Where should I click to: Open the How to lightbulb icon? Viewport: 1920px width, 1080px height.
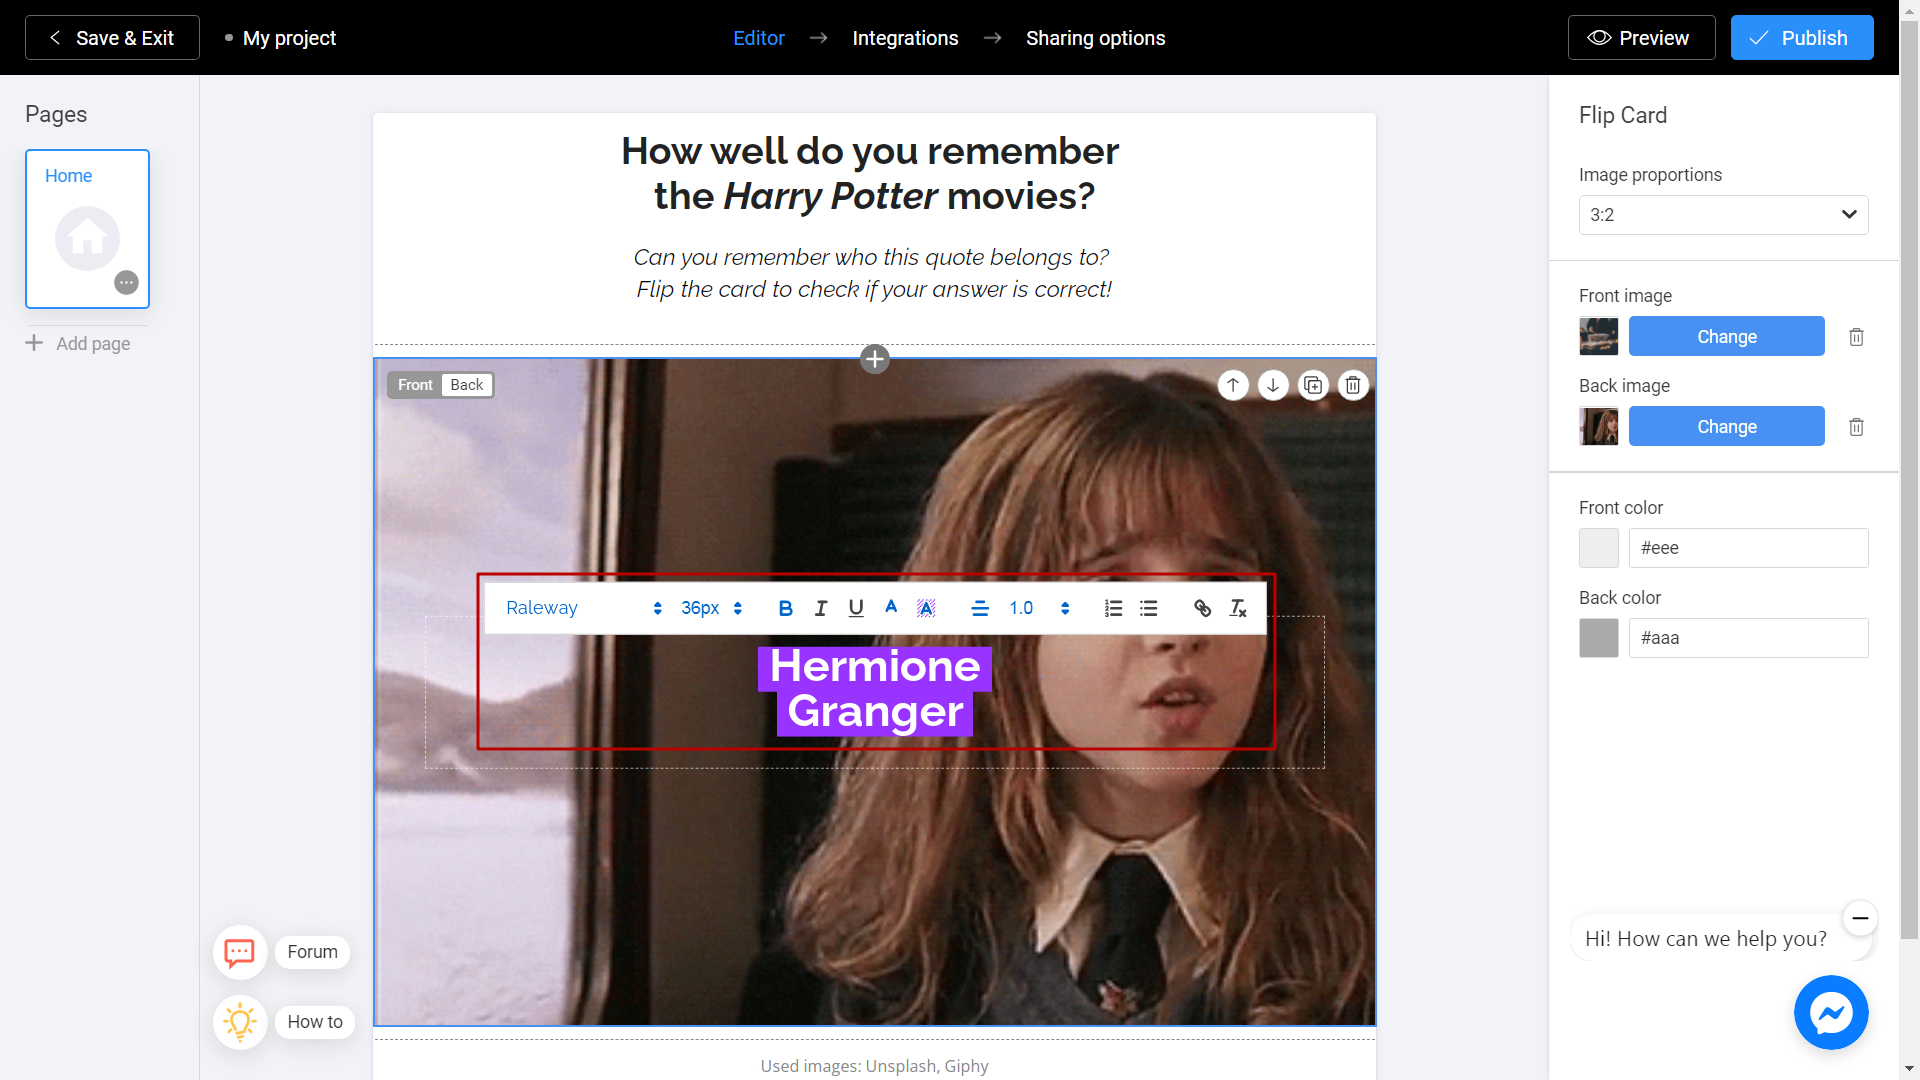[240, 1022]
